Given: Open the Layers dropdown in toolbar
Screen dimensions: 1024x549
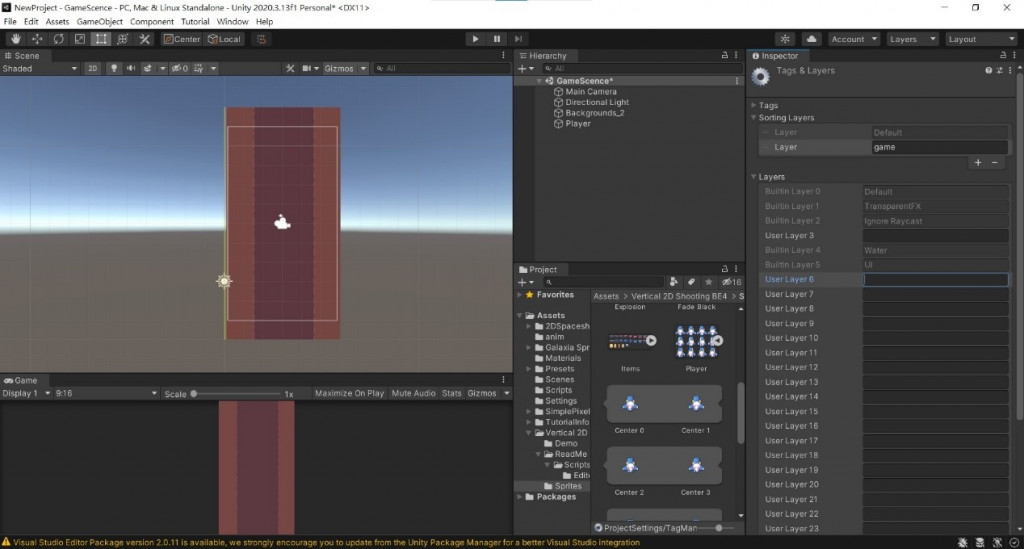Looking at the screenshot, I should pos(912,39).
